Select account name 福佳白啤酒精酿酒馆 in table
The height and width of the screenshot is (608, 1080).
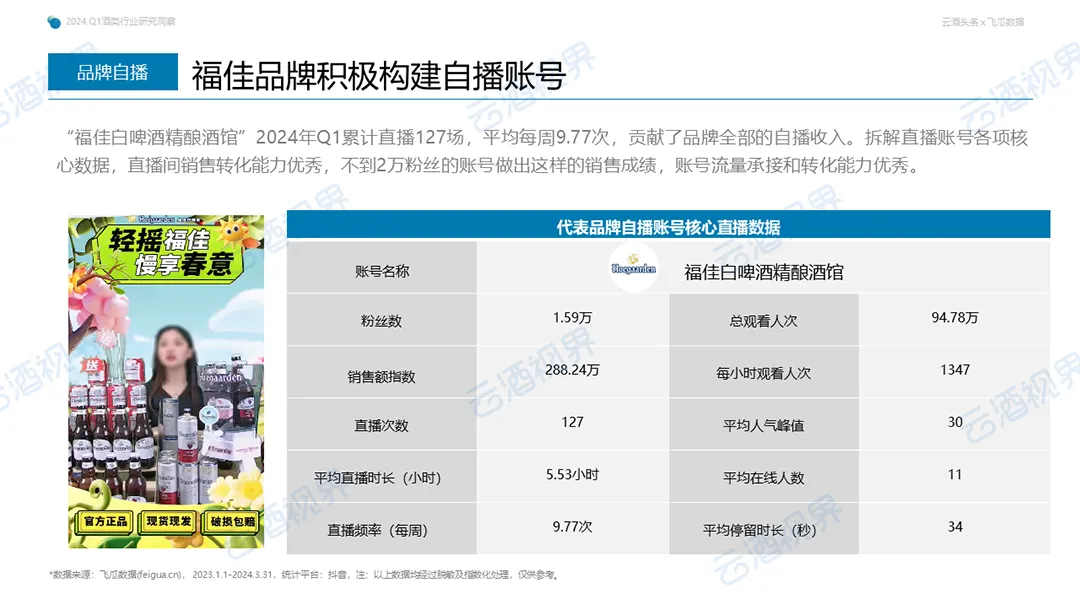click(763, 272)
